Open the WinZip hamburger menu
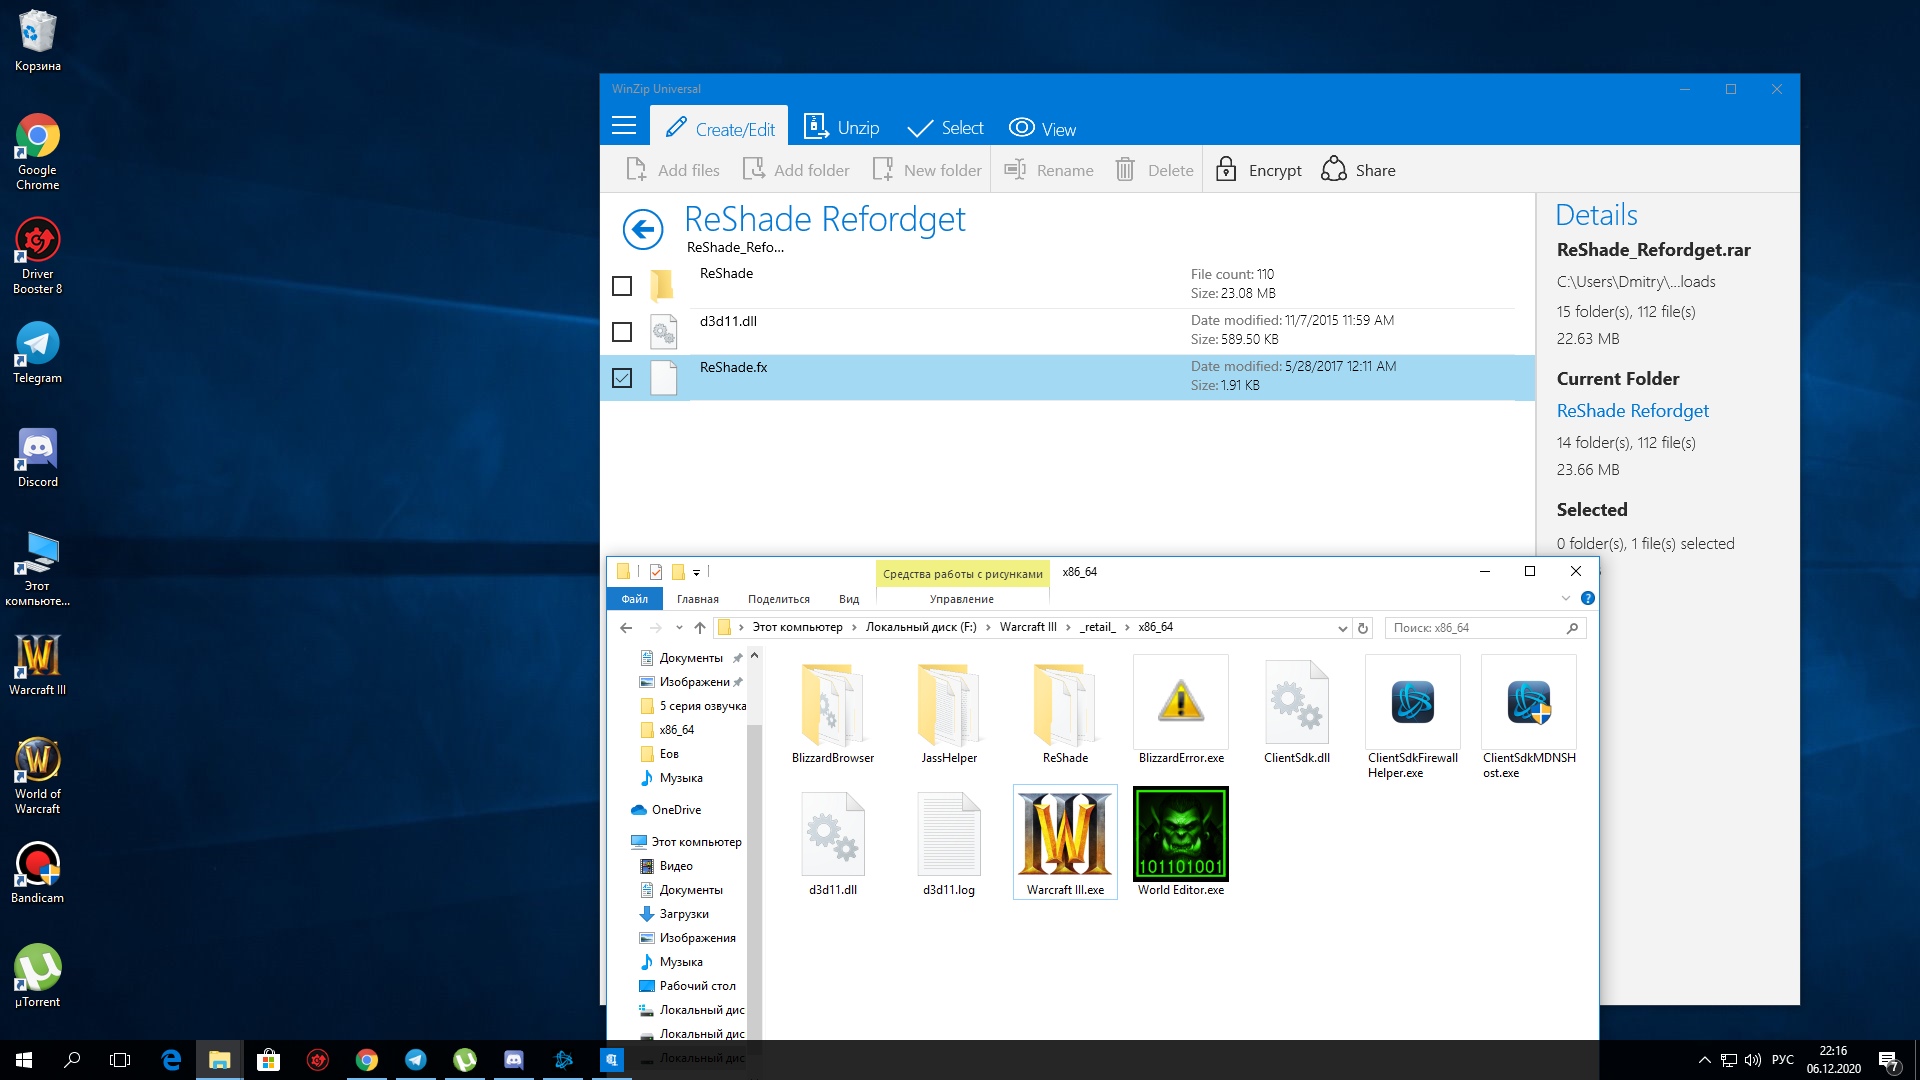The image size is (1920, 1080). click(x=624, y=126)
